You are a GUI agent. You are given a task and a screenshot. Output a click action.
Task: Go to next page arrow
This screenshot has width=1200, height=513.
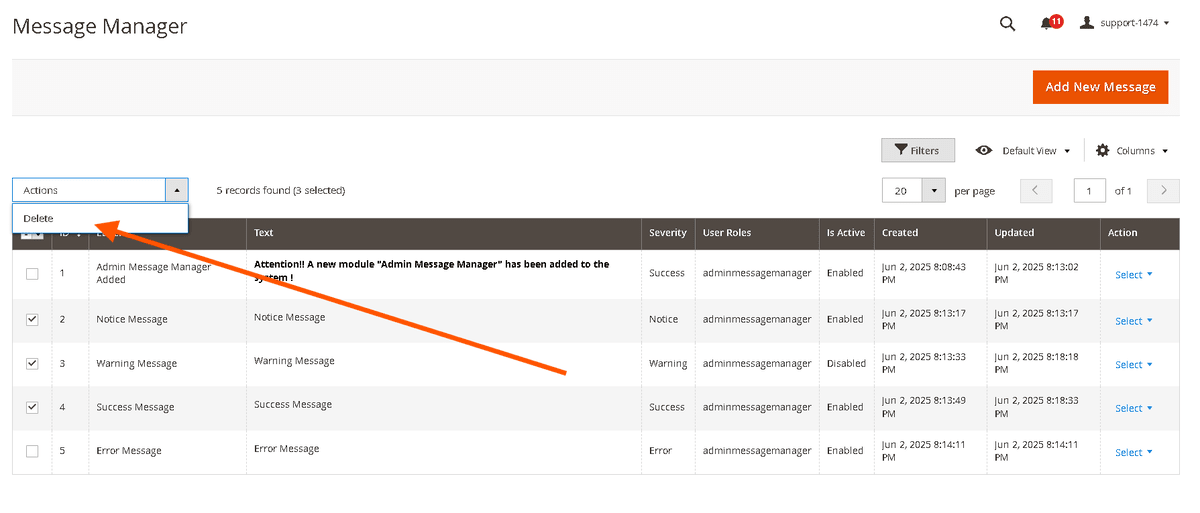(1163, 191)
